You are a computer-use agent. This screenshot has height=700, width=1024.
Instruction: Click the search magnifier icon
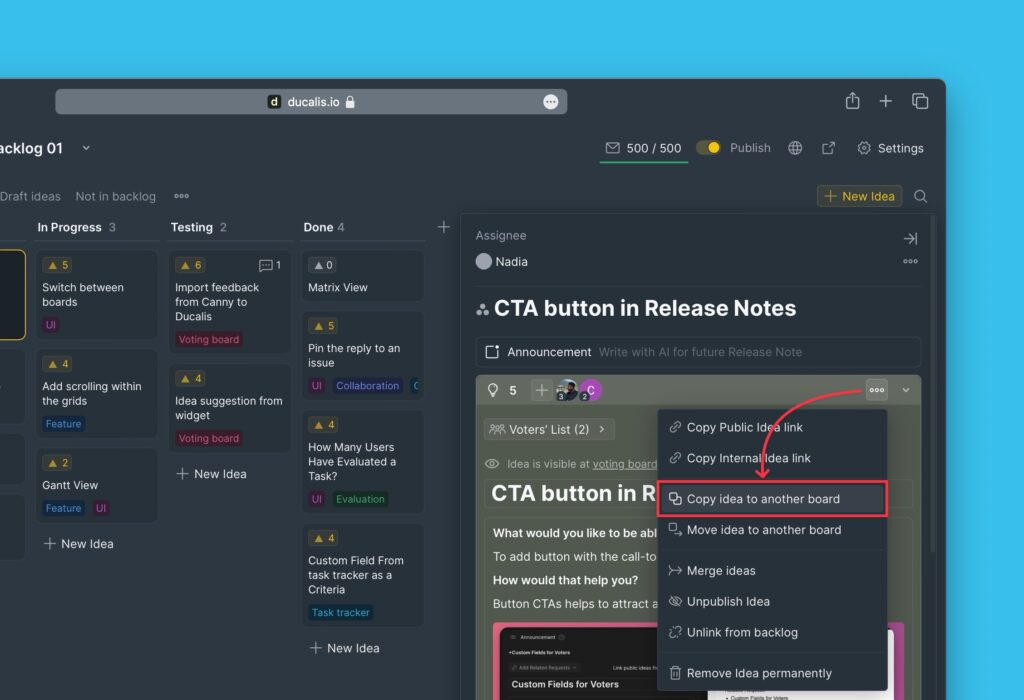click(920, 196)
